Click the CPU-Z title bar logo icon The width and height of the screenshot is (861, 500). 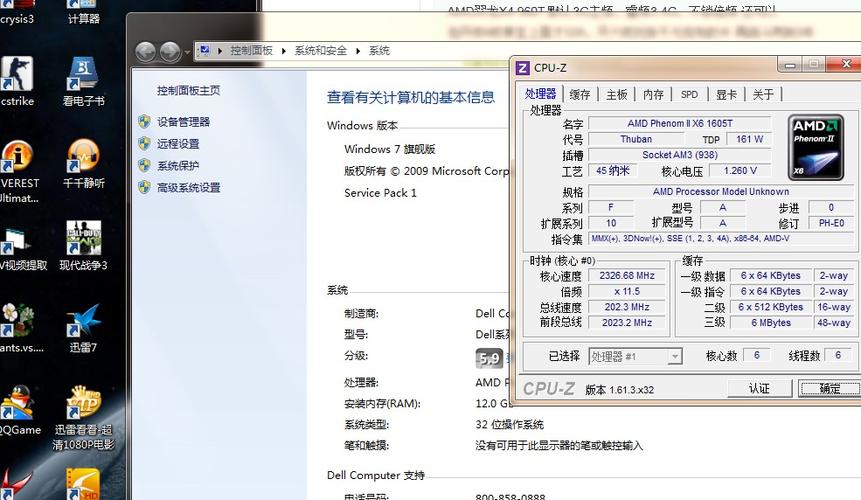coord(523,68)
